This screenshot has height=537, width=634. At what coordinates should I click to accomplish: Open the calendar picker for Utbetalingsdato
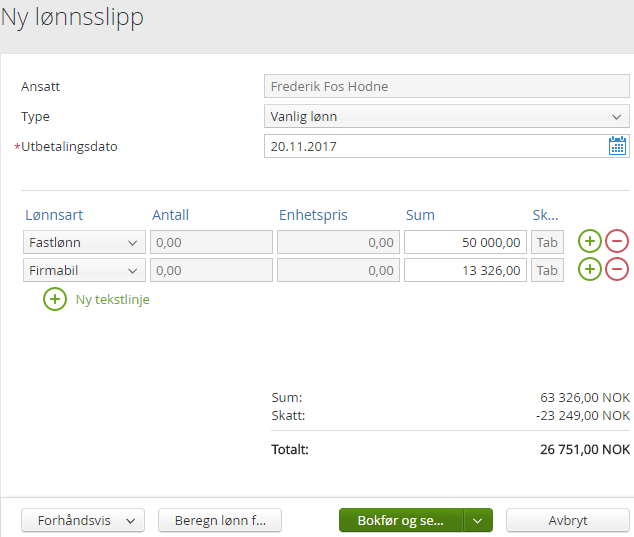click(618, 146)
